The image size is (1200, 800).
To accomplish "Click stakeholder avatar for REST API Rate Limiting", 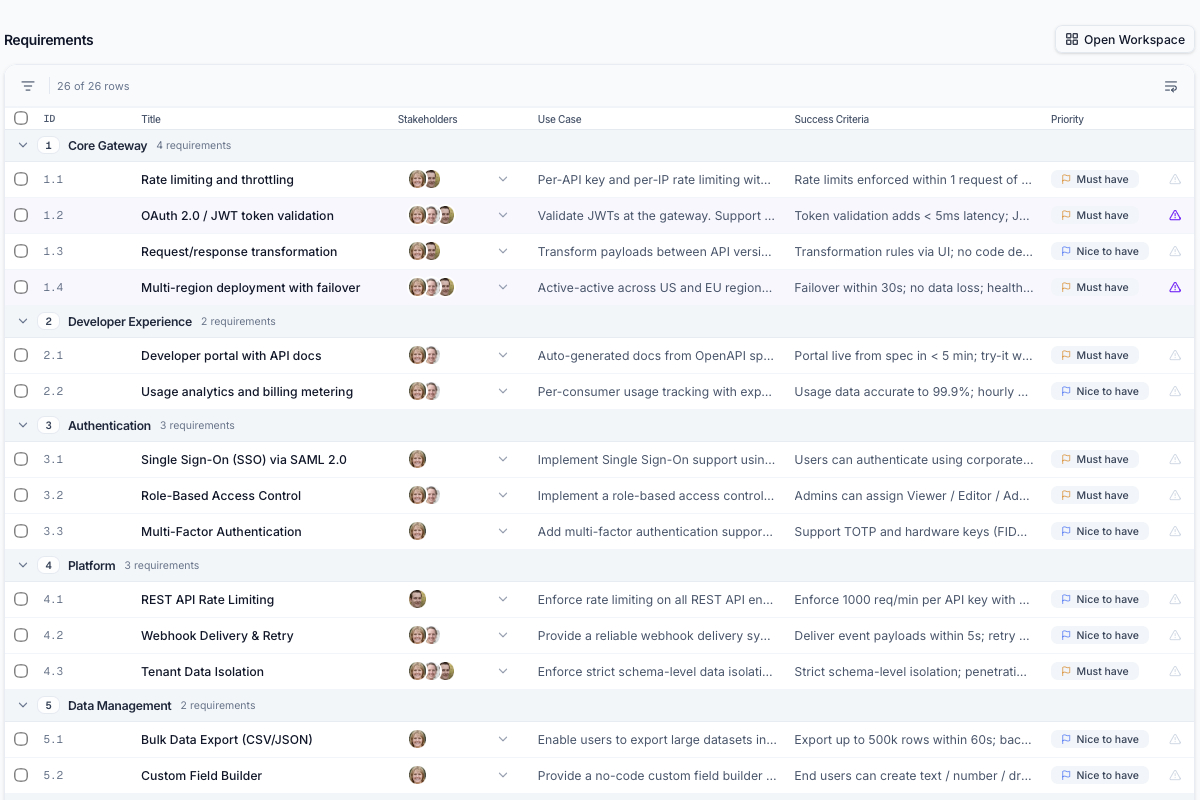I will [418, 600].
